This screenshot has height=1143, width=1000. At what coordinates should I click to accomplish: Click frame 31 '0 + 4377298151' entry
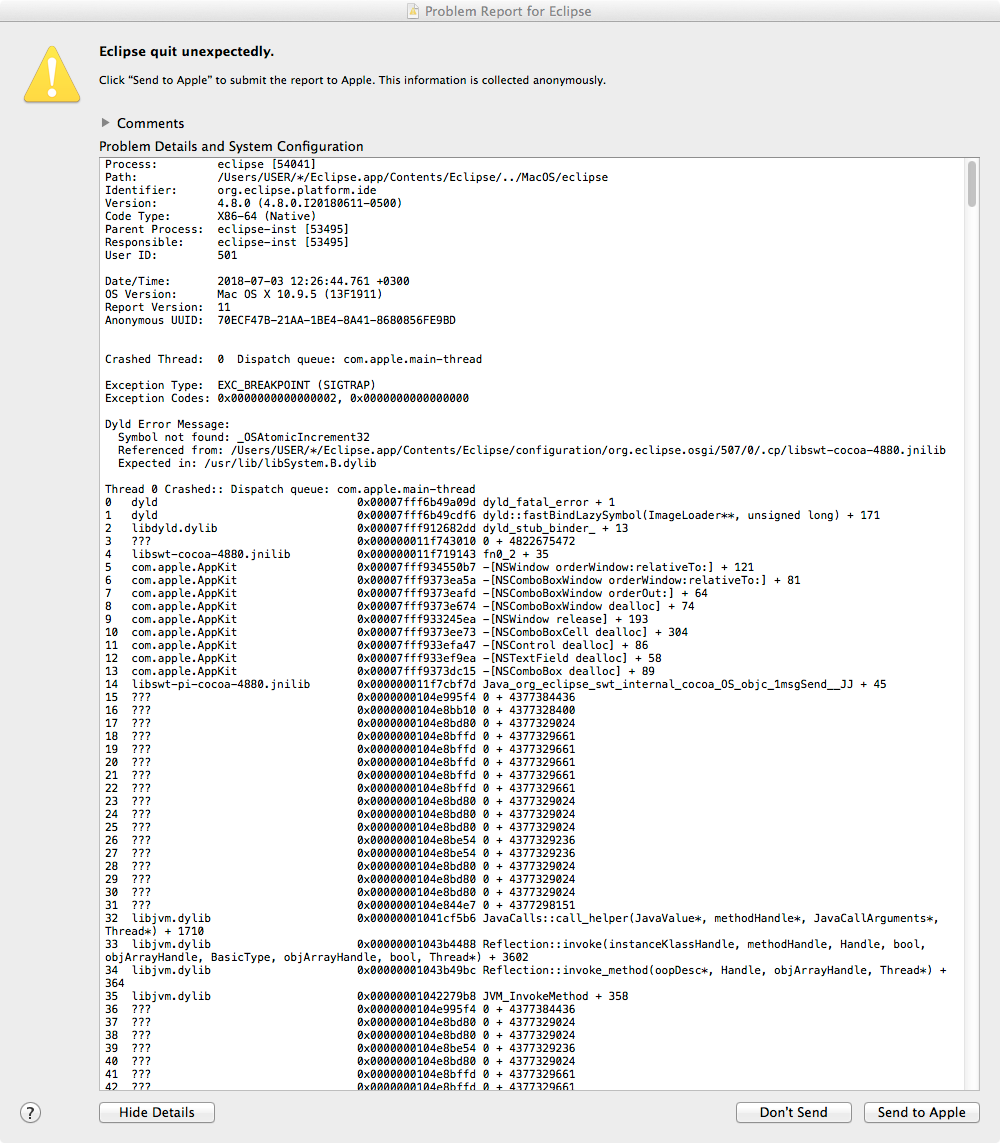340,905
